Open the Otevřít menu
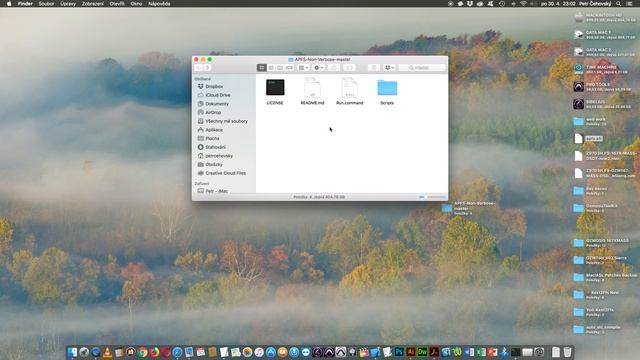 117,4
